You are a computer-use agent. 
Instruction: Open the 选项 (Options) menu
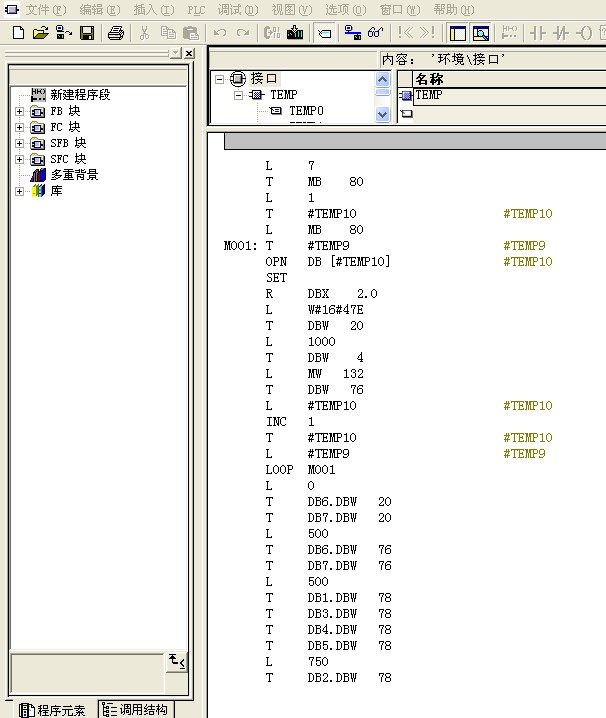coord(346,9)
